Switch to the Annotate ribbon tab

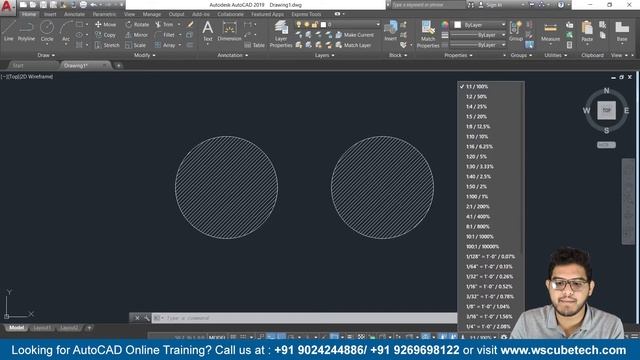coord(74,14)
